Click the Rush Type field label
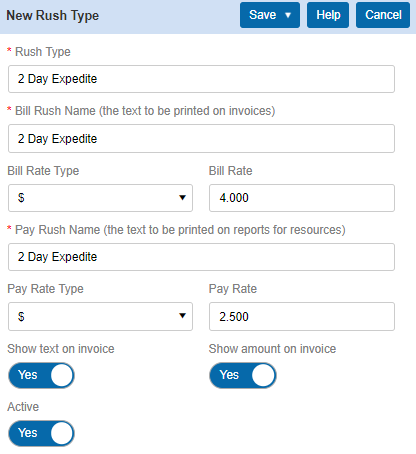 coord(43,52)
